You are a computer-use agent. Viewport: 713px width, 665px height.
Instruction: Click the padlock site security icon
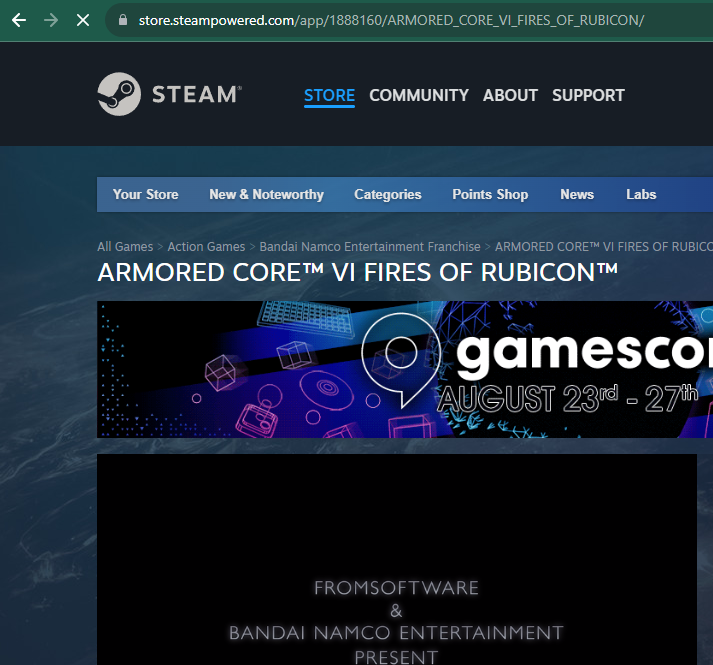pyautogui.click(x=123, y=20)
